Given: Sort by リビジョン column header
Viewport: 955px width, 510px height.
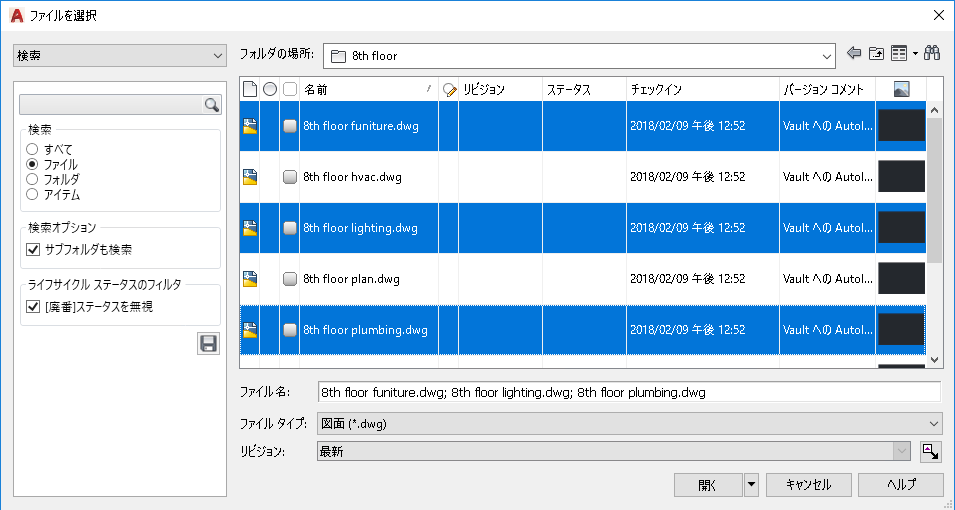Looking at the screenshot, I should coord(500,90).
